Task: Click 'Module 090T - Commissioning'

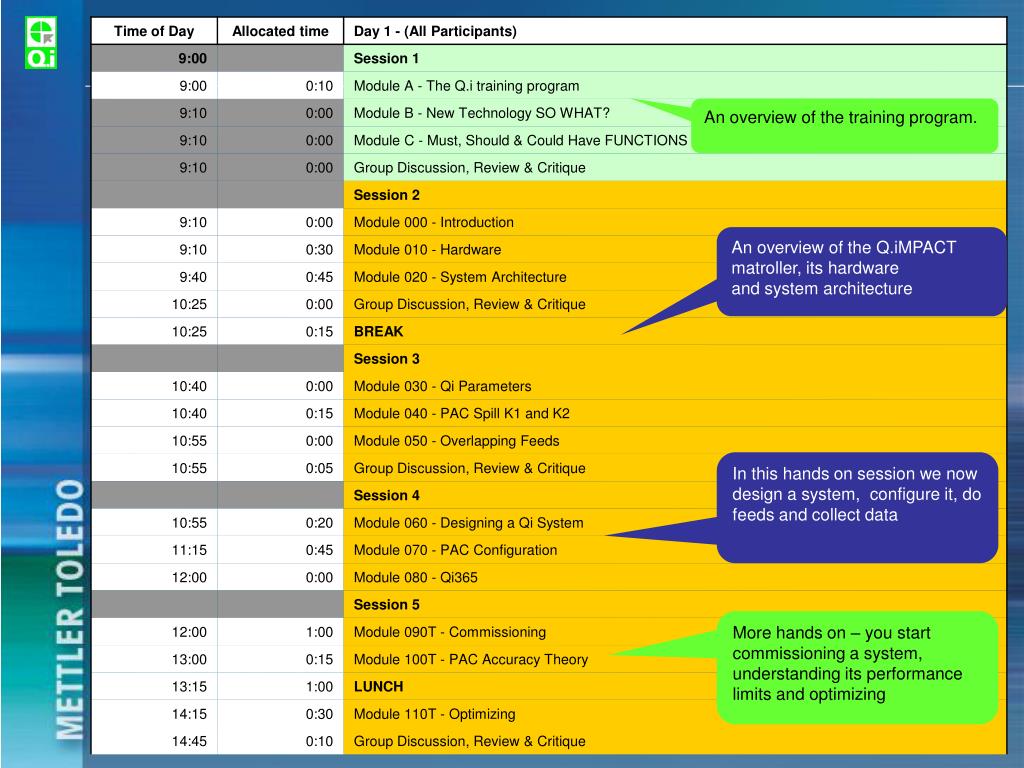Action: tap(450, 633)
